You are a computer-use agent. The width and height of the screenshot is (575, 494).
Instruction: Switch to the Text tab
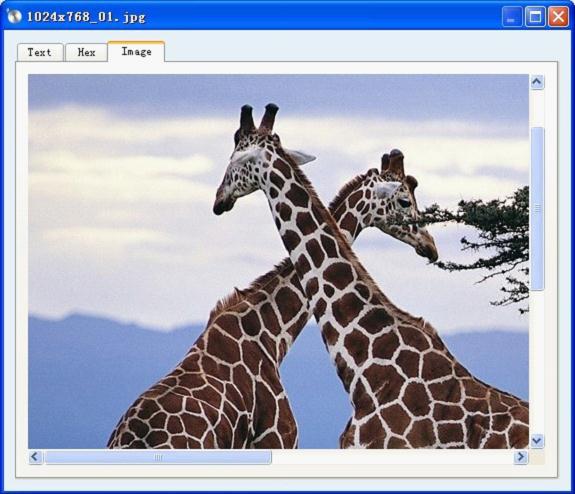pos(40,52)
